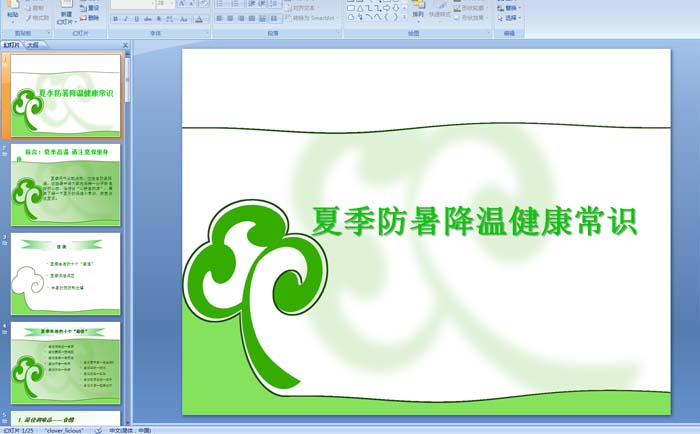Image resolution: width=700 pixels, height=434 pixels.
Task: Open the font name combo box
Action: coord(133,4)
